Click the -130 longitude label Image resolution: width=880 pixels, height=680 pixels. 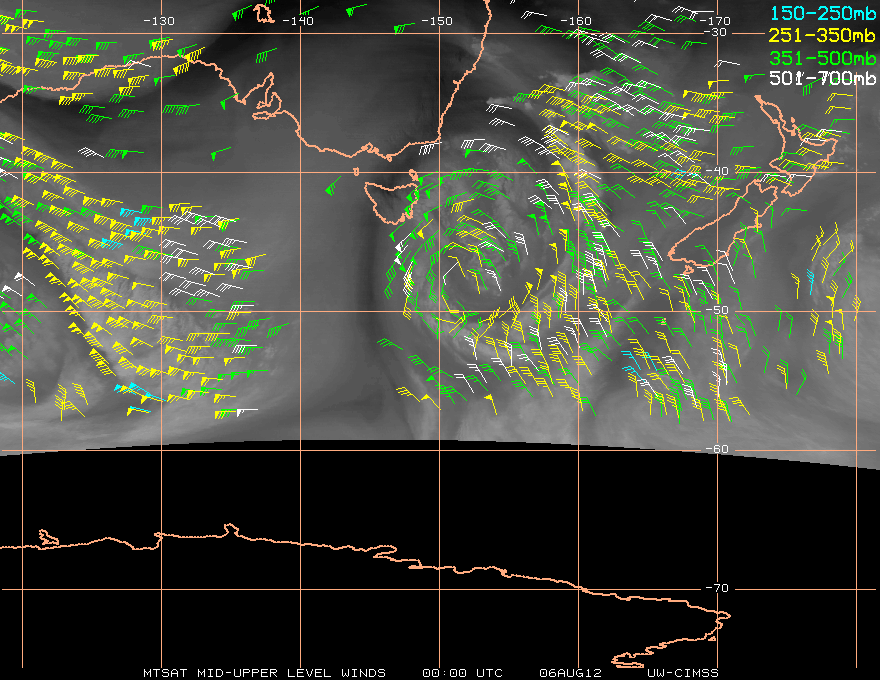pyautogui.click(x=159, y=21)
